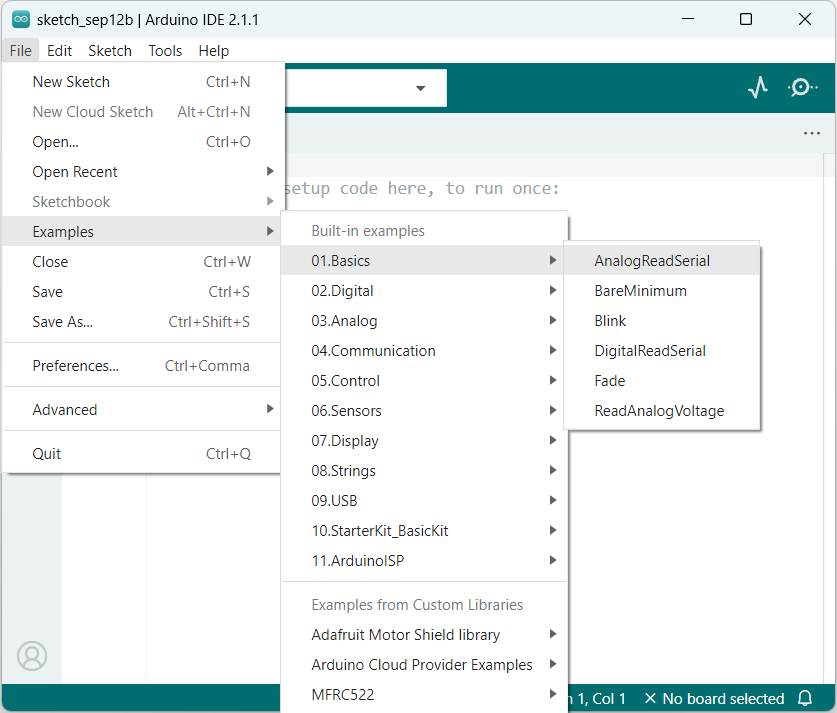837x713 pixels.
Task: Click the notifications bell in status bar
Action: 805,699
